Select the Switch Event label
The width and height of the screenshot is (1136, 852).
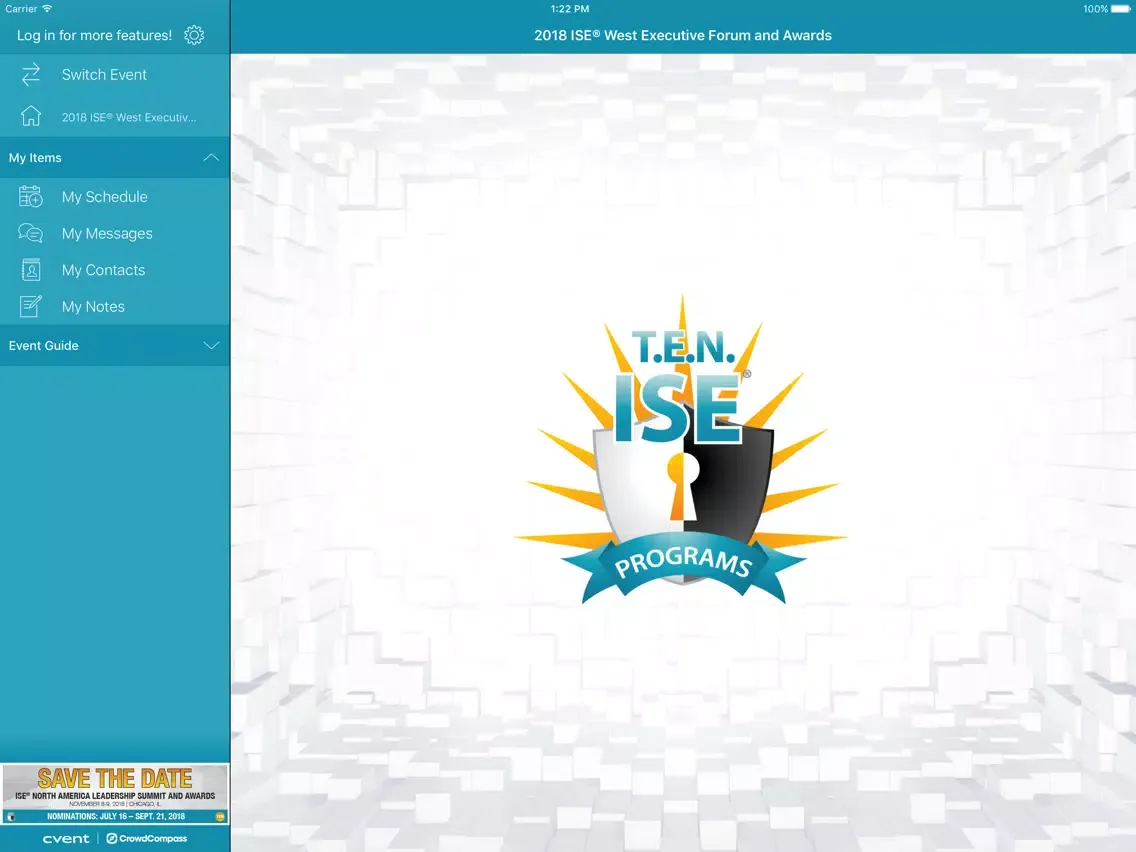click(104, 75)
